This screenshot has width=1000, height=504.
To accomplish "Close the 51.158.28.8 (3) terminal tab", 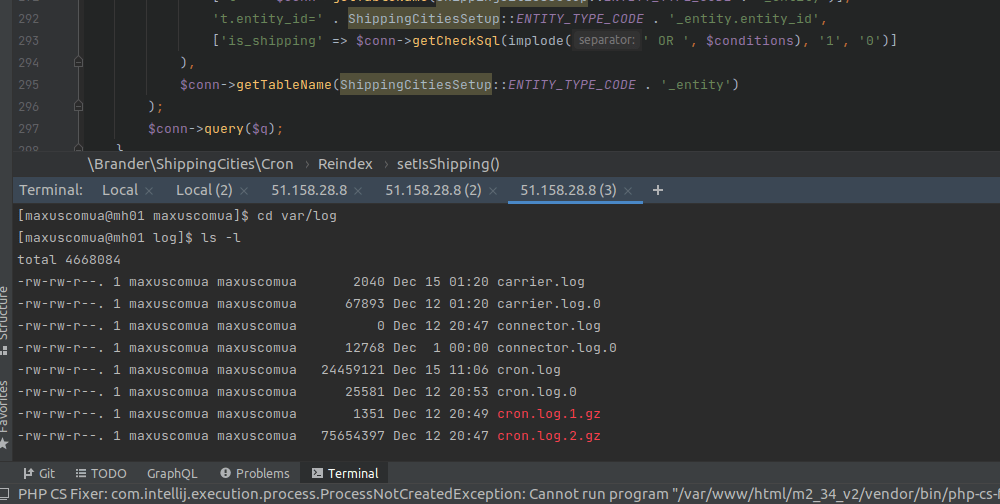I will (x=628, y=191).
